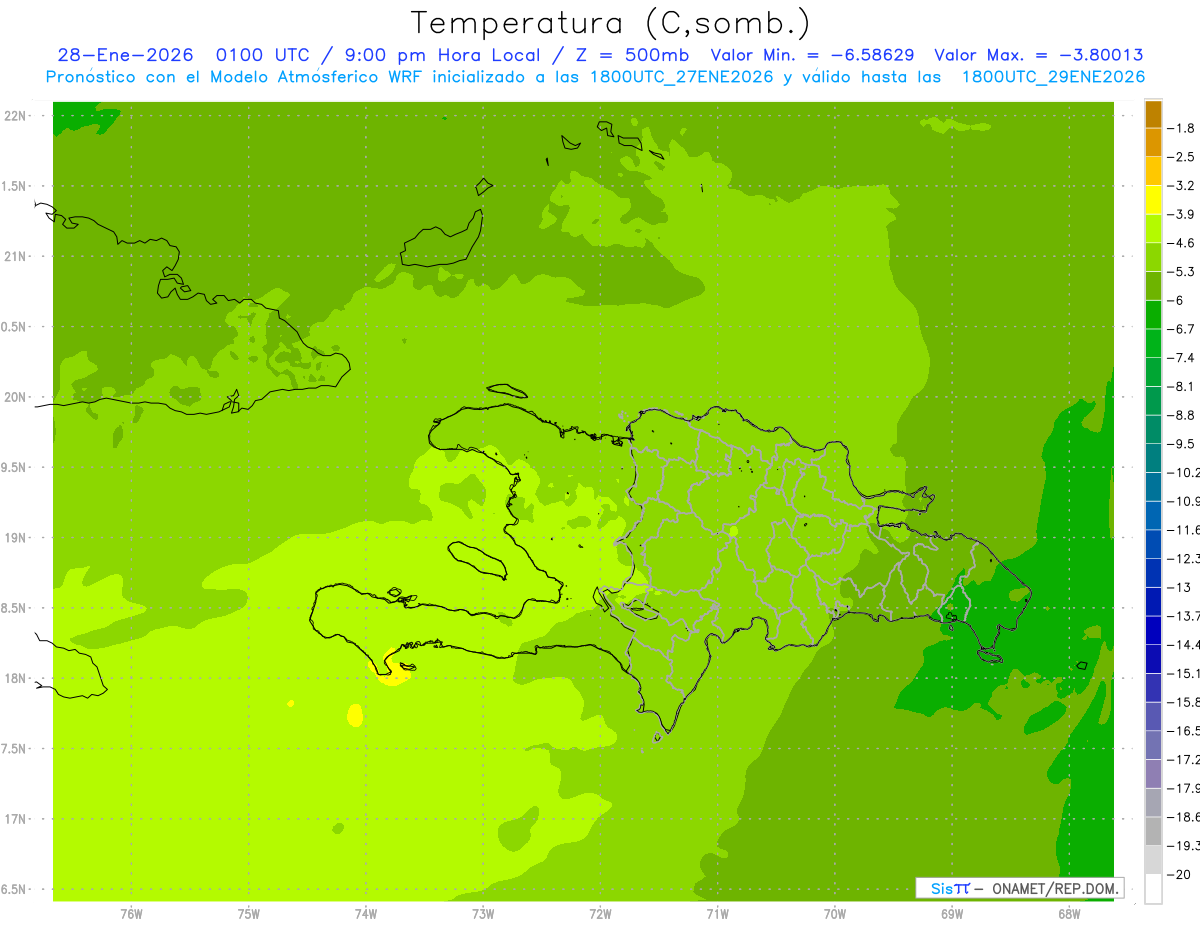
Task: Click the 18N latitude label
Action: coord(16,678)
